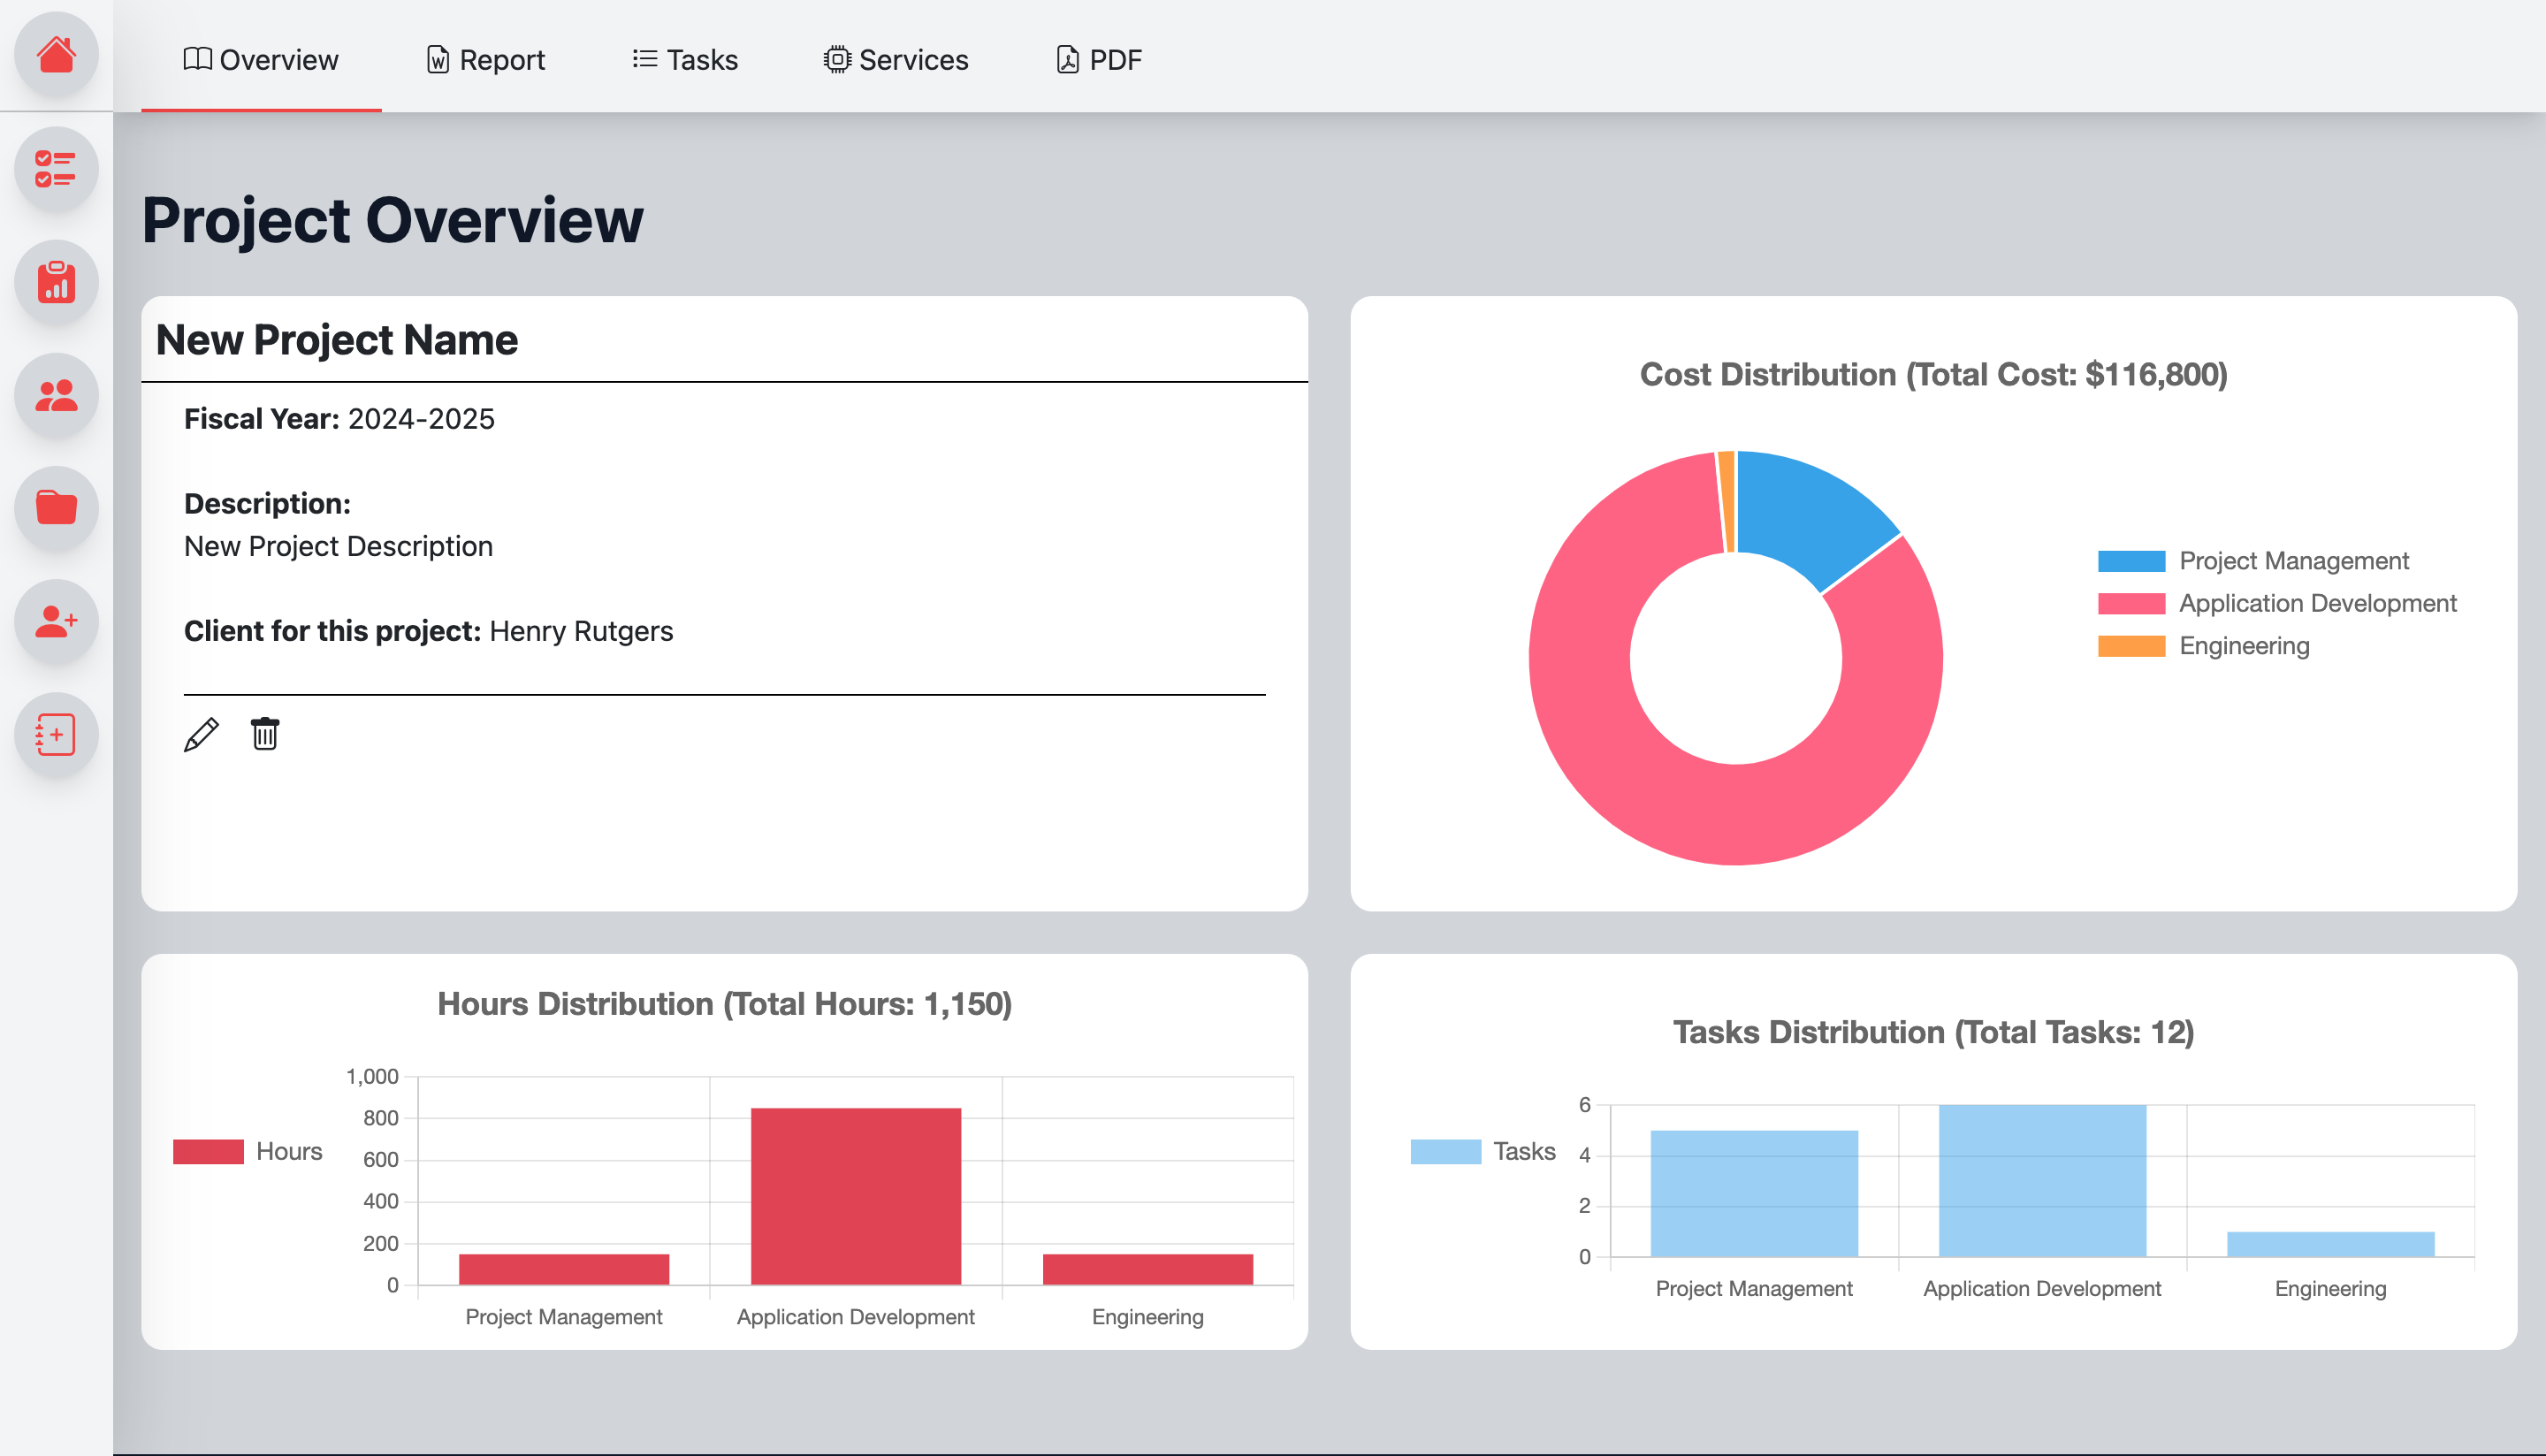This screenshot has width=2546, height=1456.
Task: Toggle Engineering legend swatch in cost chart
Action: tap(2131, 646)
